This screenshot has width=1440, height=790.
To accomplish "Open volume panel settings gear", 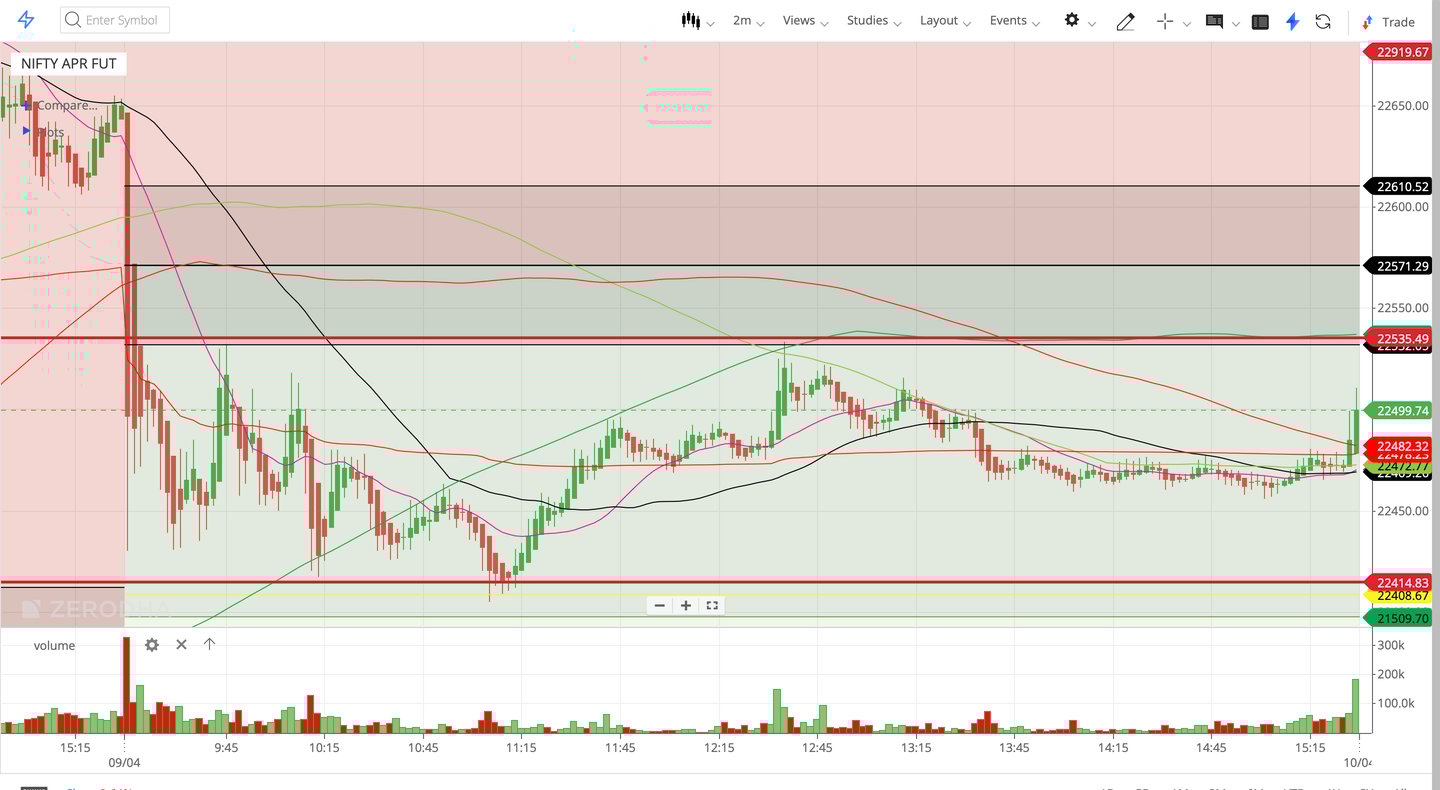I will click(152, 645).
